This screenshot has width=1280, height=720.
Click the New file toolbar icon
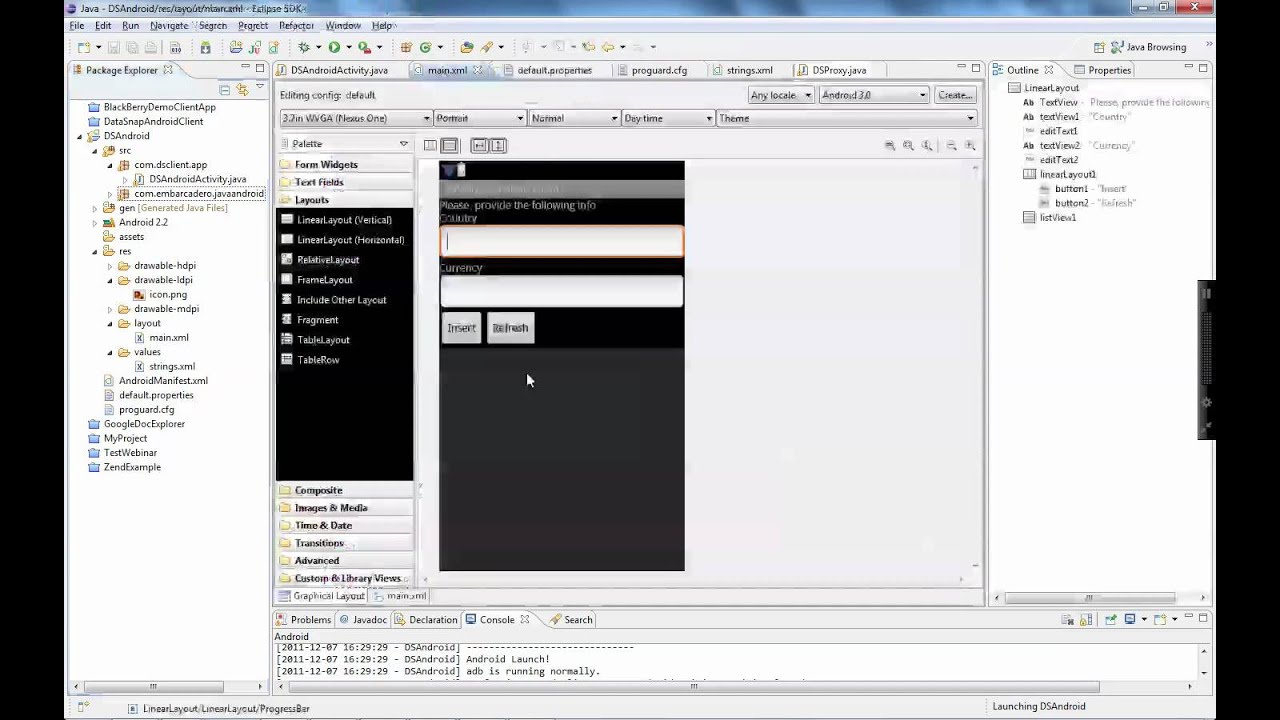[x=83, y=47]
